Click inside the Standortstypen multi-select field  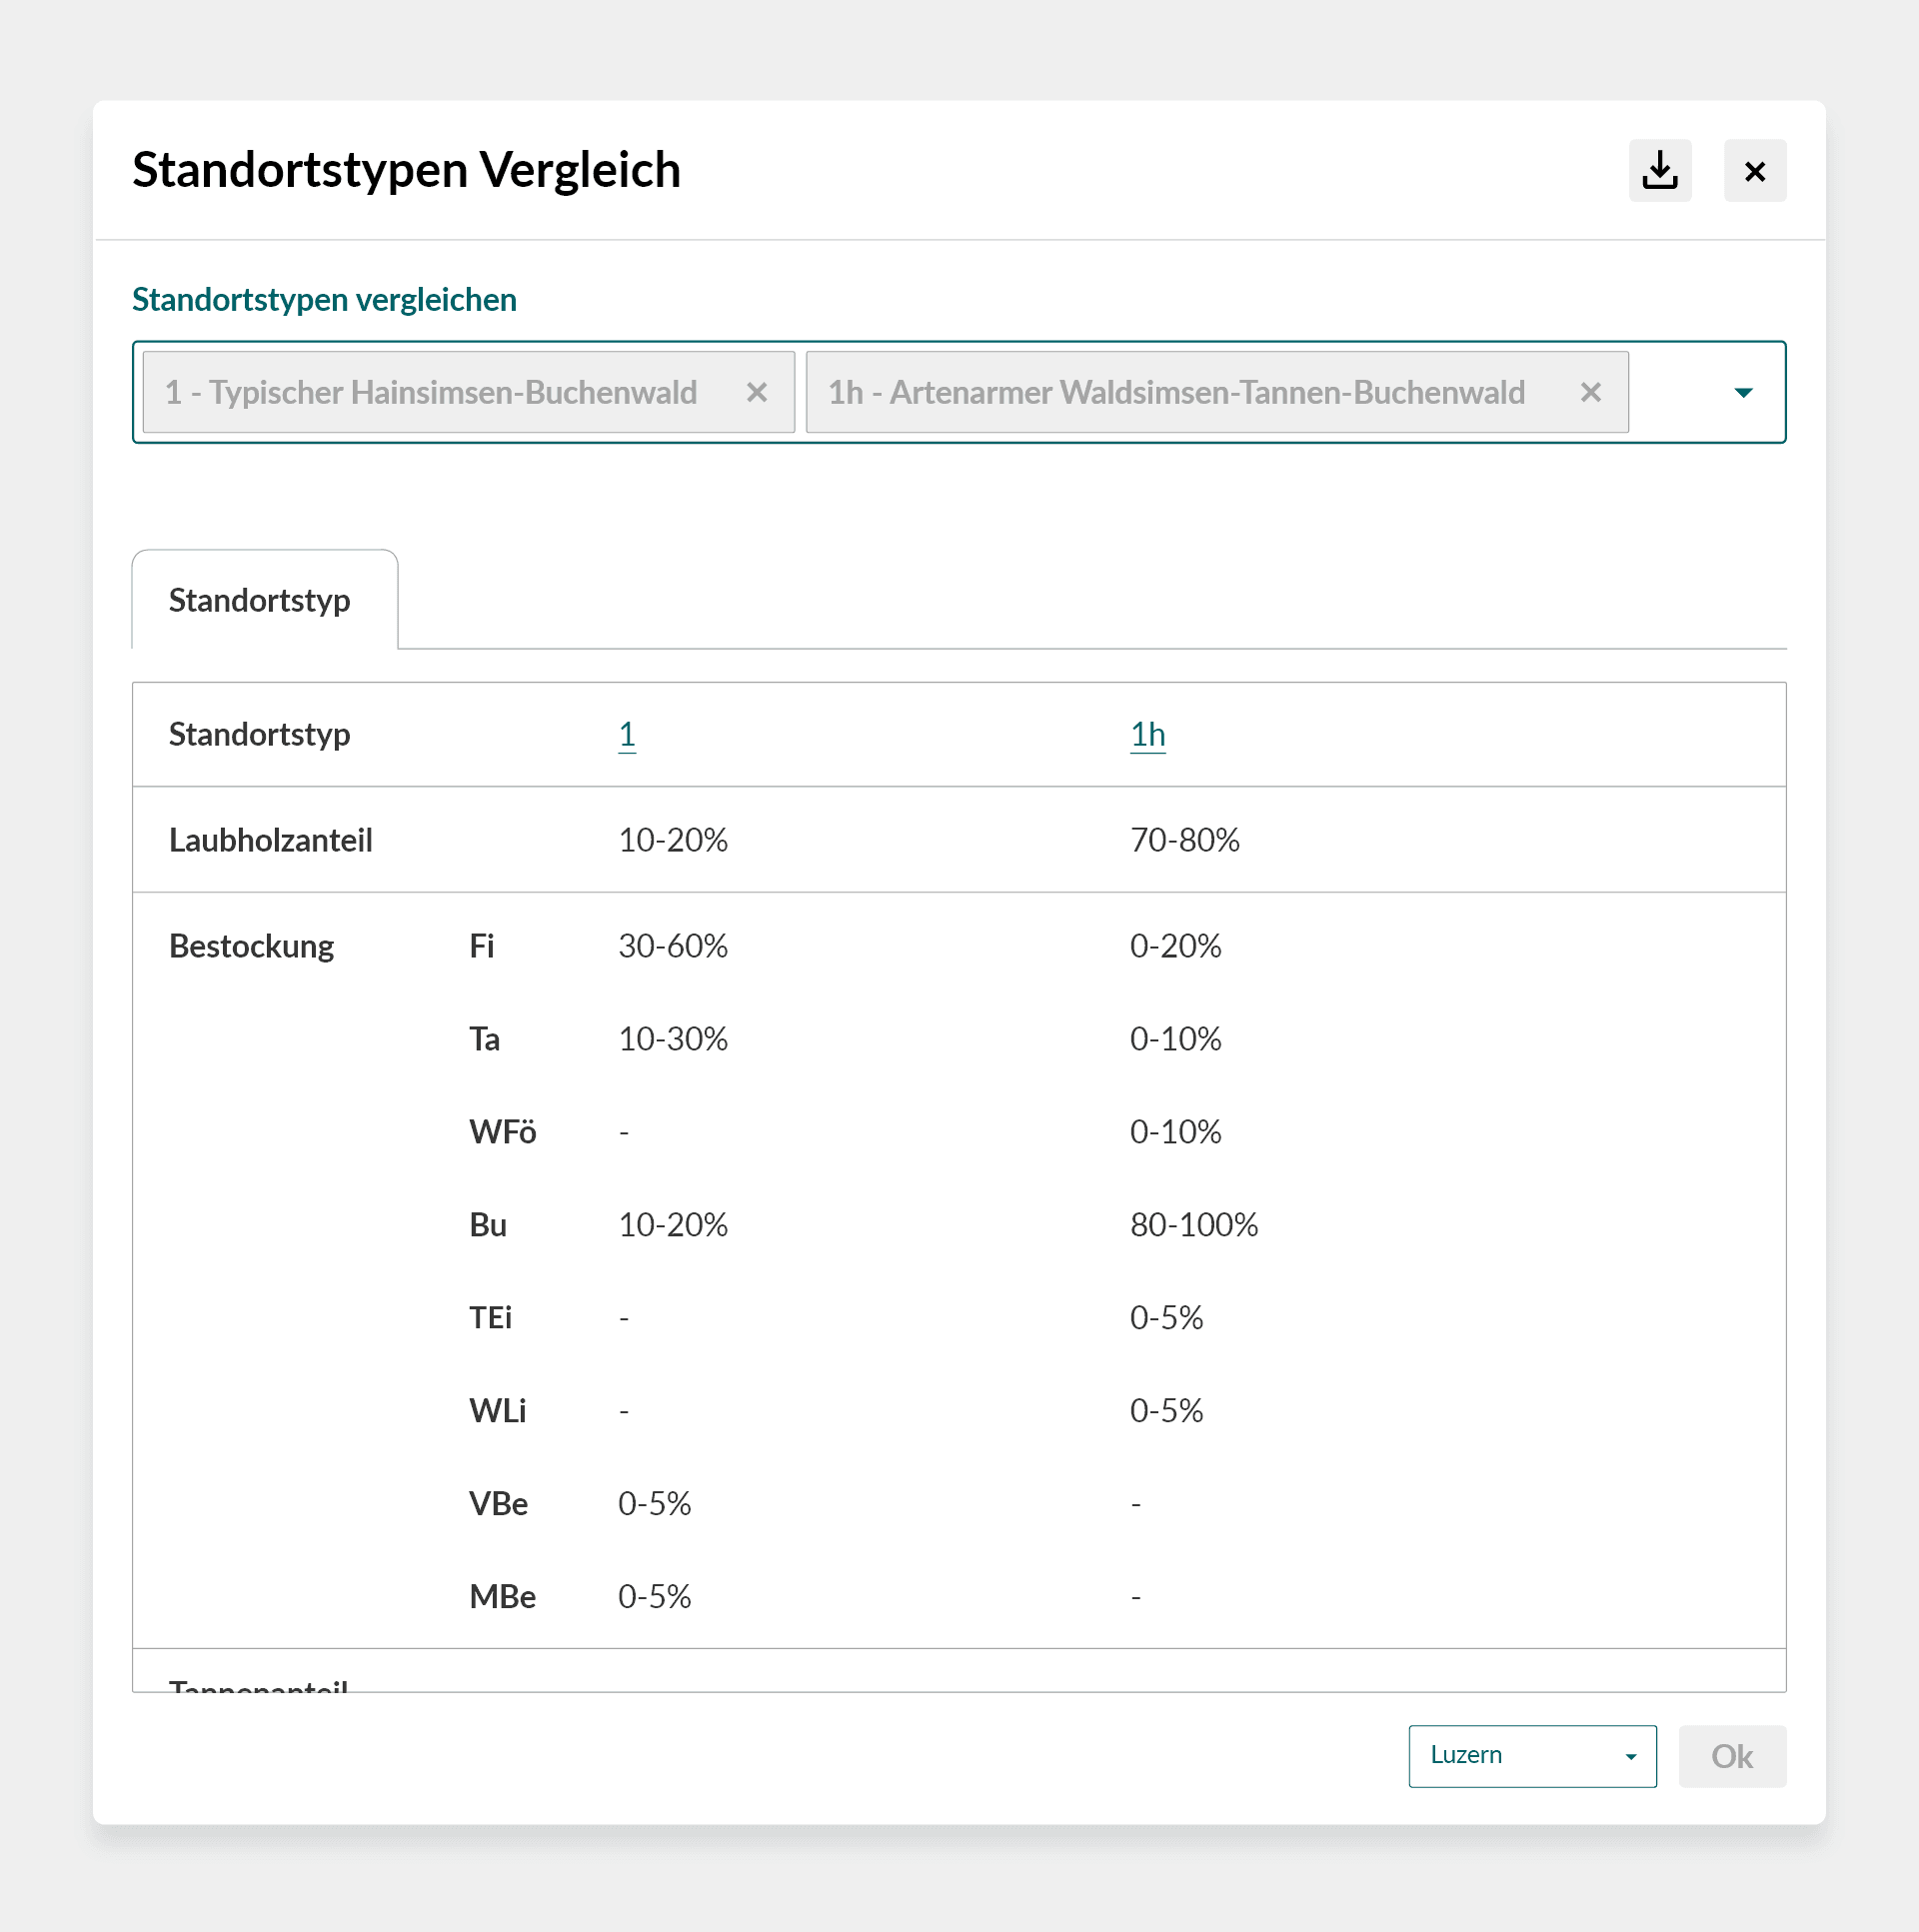(x=1676, y=392)
